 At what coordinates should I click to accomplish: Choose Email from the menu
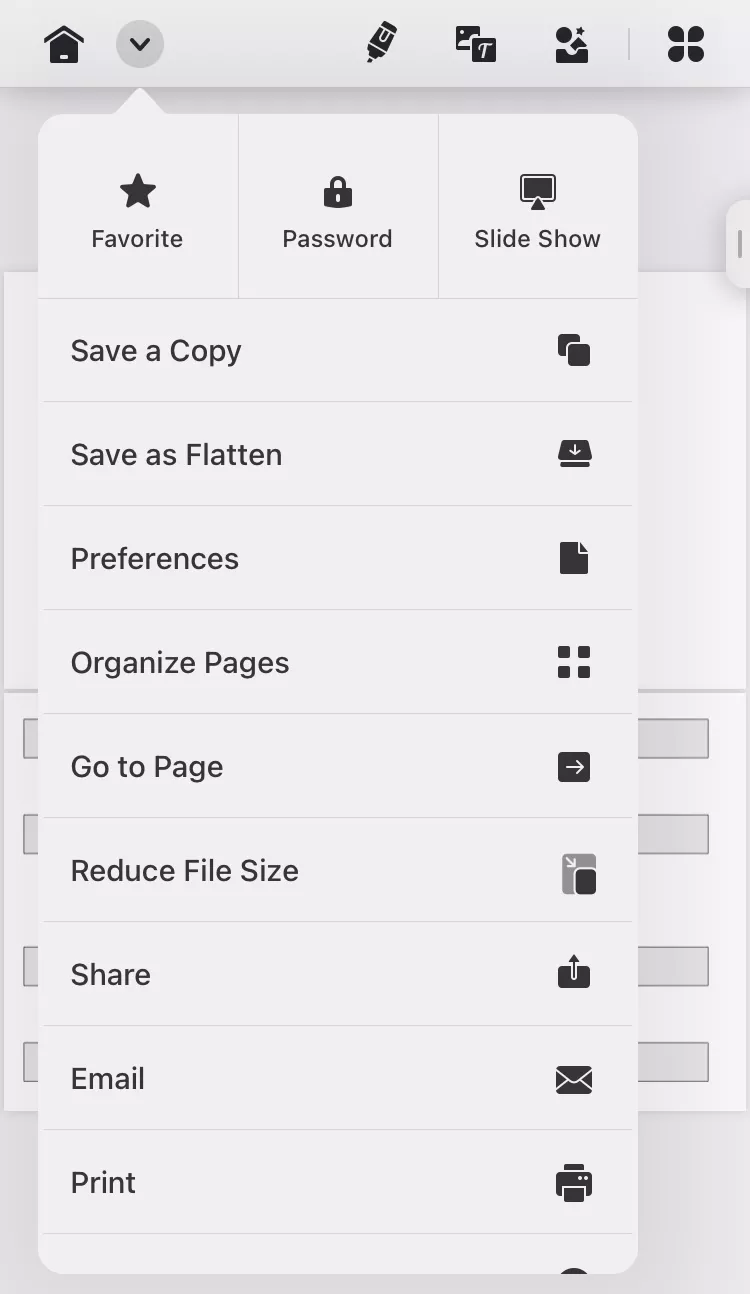(x=338, y=1079)
